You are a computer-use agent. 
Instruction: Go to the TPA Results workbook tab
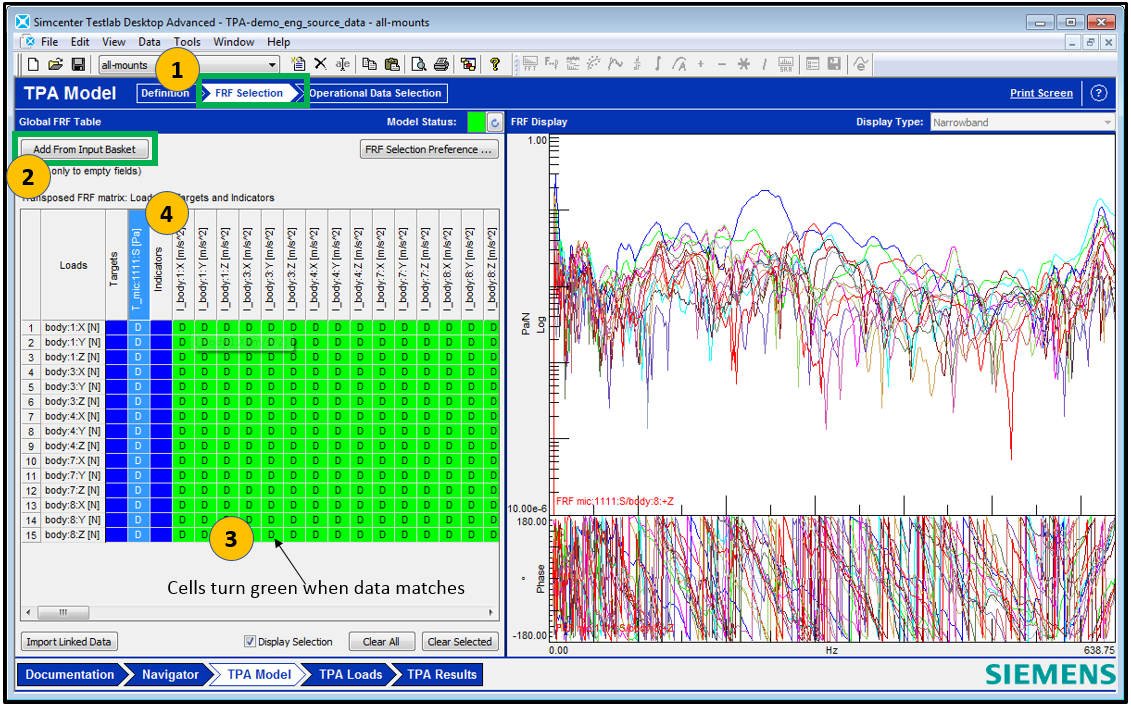[x=441, y=675]
